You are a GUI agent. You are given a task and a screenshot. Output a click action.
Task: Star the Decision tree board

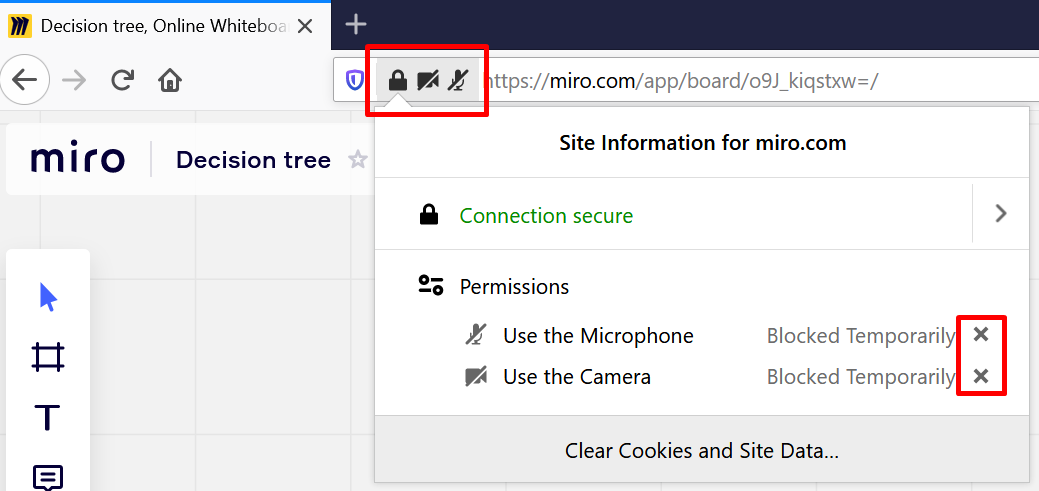tap(357, 160)
